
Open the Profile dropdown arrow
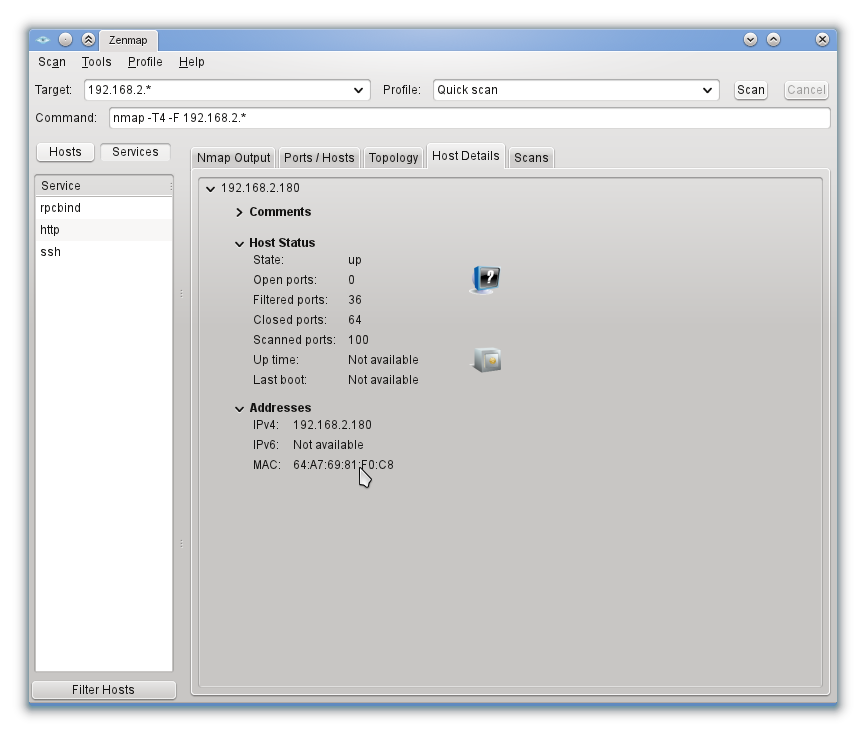[707, 90]
